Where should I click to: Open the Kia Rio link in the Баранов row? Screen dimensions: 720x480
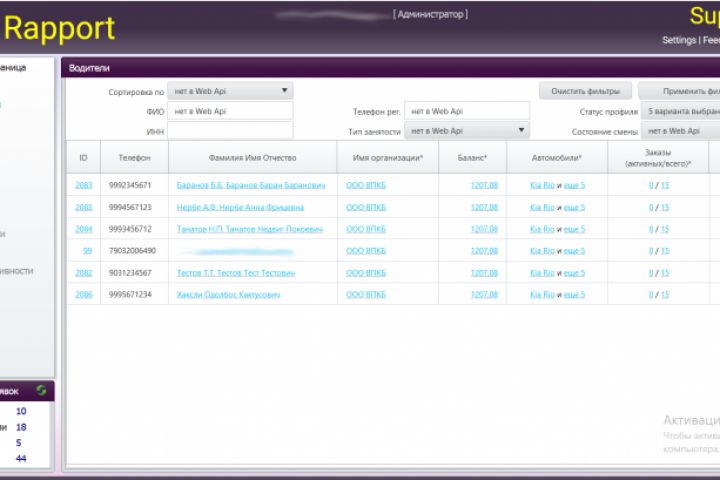pos(542,185)
